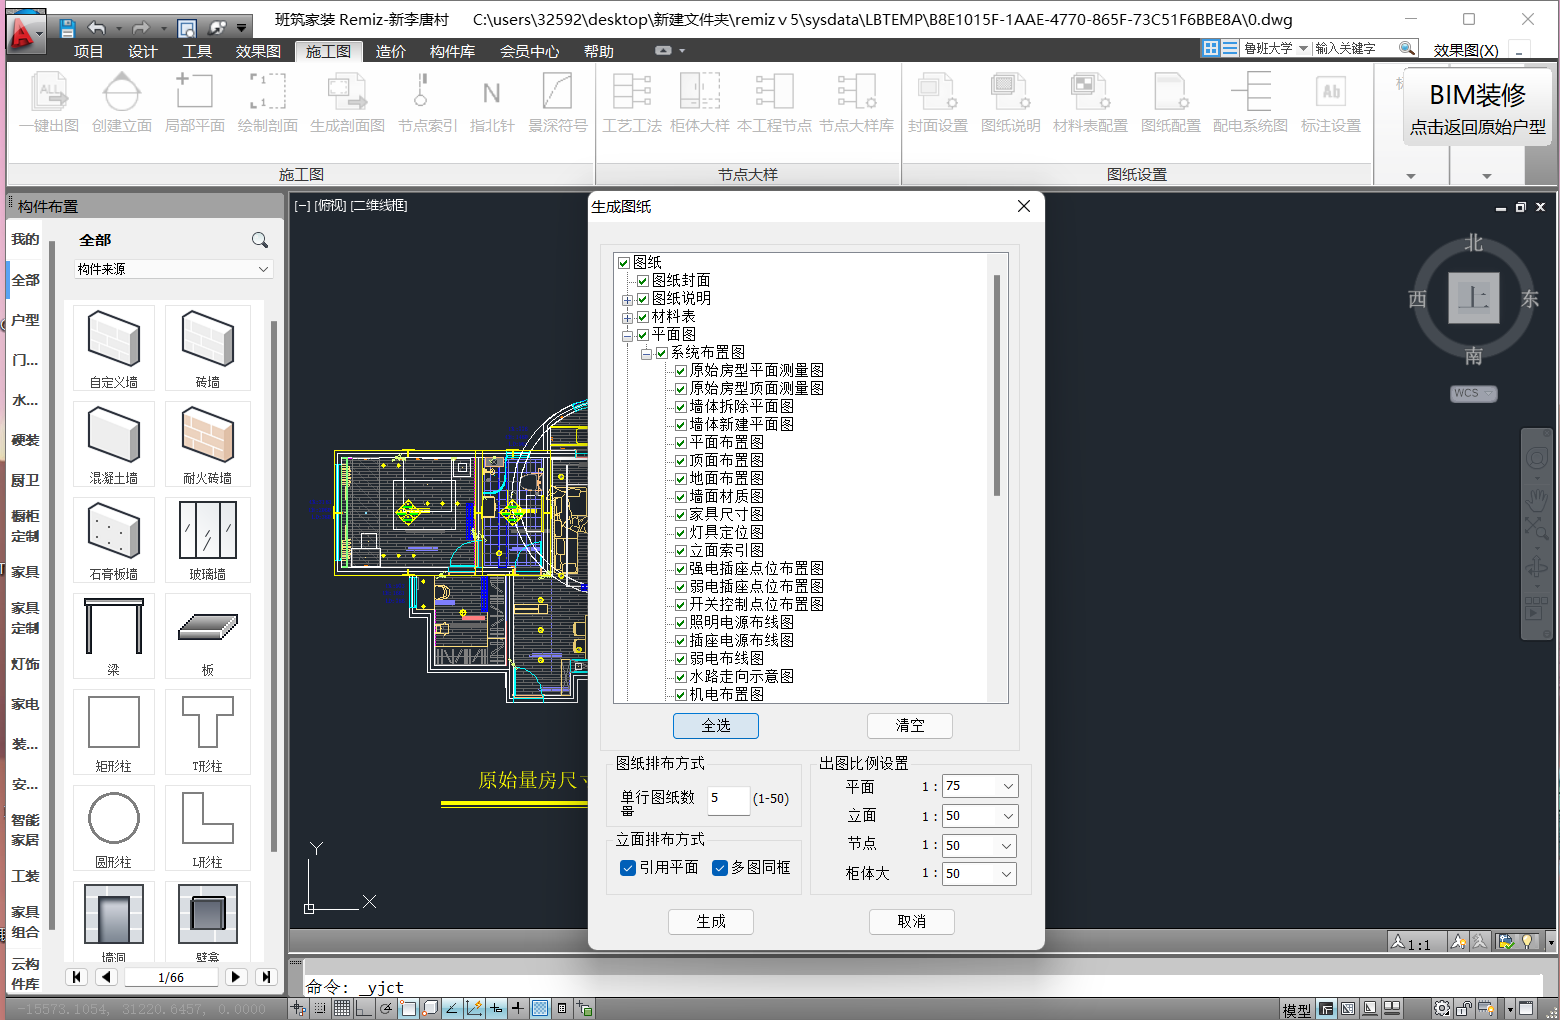Open the 构件来源 dropdown
The width and height of the screenshot is (1560, 1020).
pos(174,269)
